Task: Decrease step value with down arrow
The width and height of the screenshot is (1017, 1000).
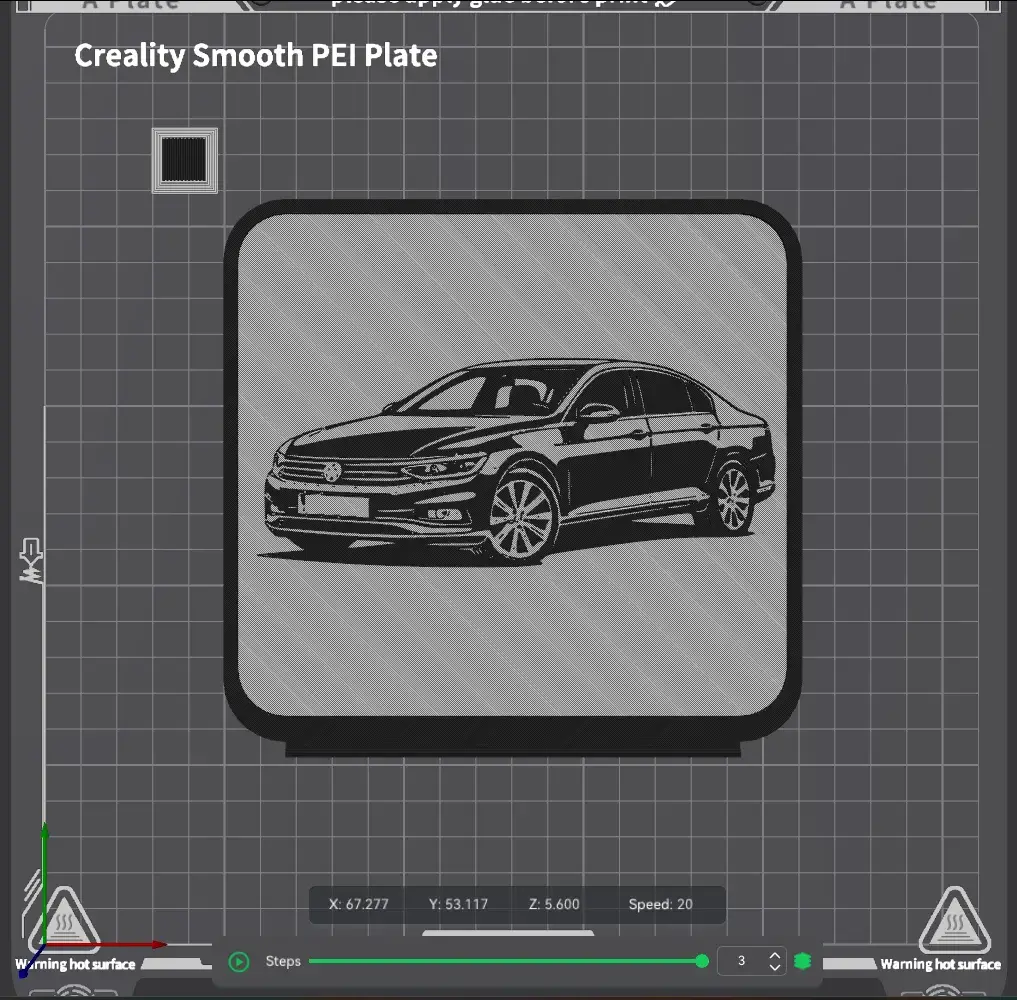Action: [774, 967]
